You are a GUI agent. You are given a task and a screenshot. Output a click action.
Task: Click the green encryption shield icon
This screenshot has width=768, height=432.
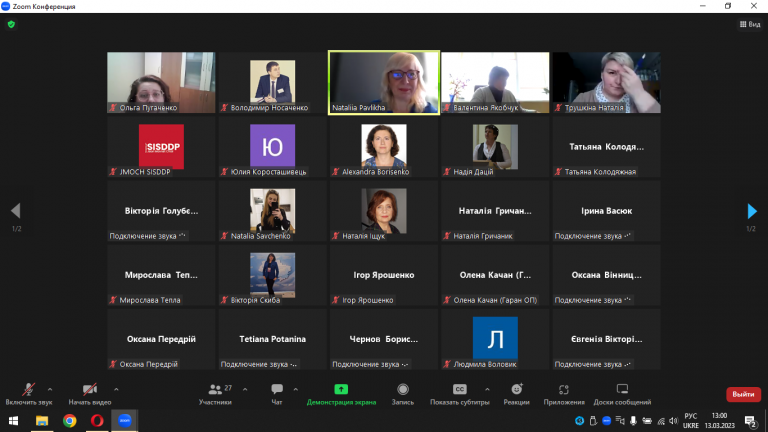pos(11,24)
